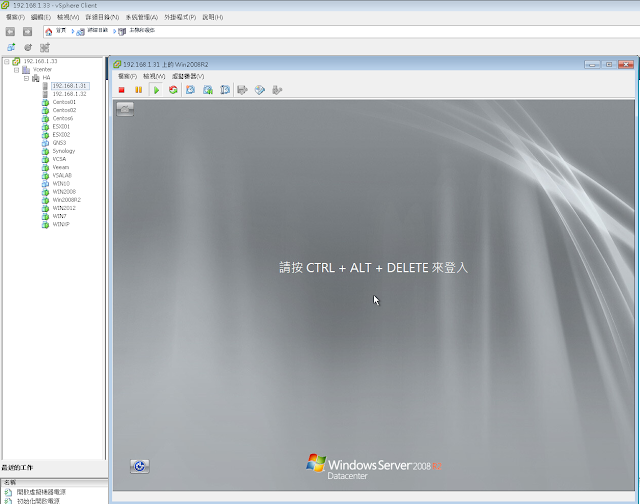Open the console window's 虛擬機器(V) menu
This screenshot has height=504, width=640.
[x=188, y=76]
